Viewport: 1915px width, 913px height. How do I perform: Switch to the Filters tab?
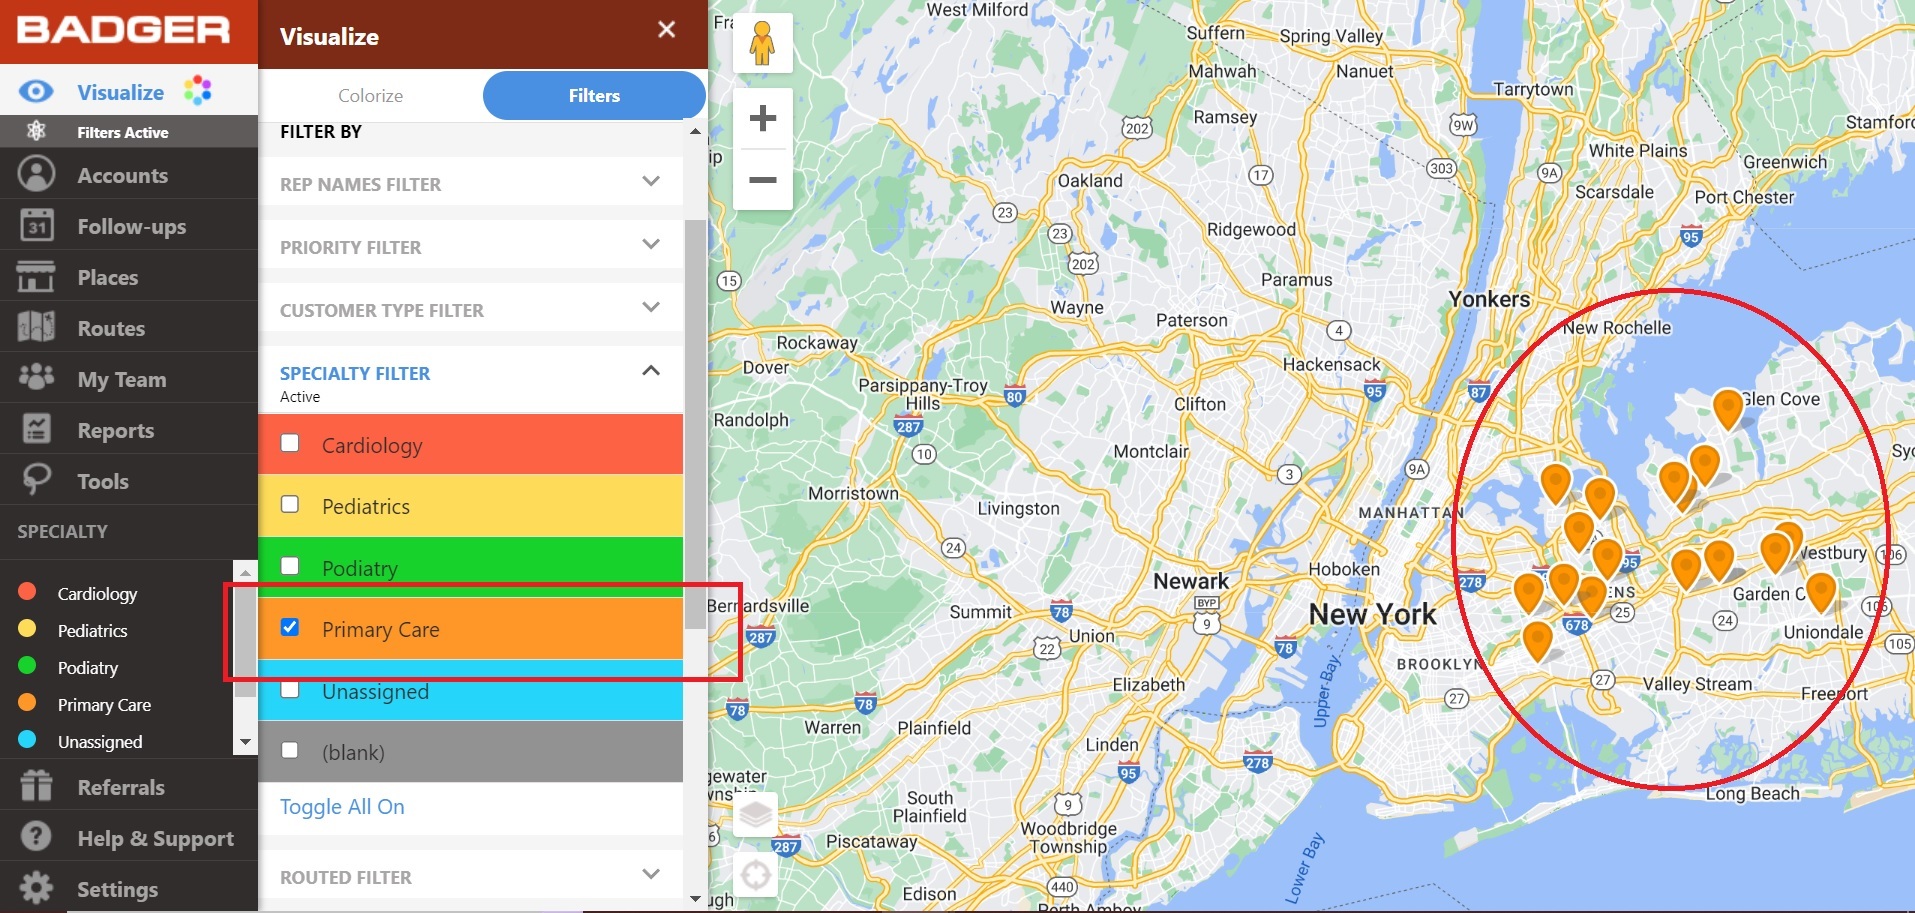(x=594, y=96)
